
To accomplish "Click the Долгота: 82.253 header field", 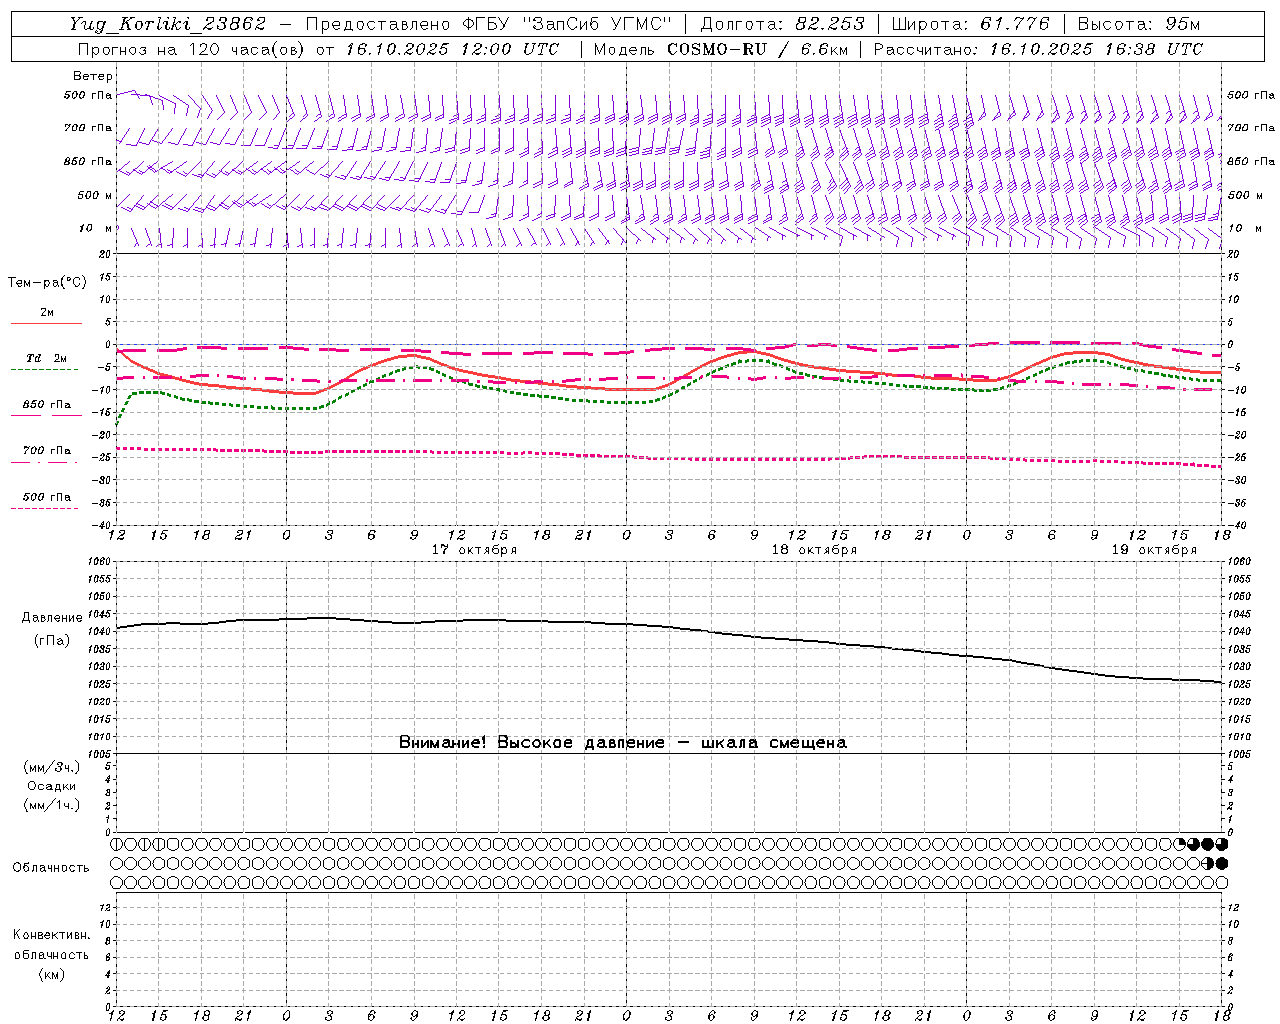I will tap(783, 24).
